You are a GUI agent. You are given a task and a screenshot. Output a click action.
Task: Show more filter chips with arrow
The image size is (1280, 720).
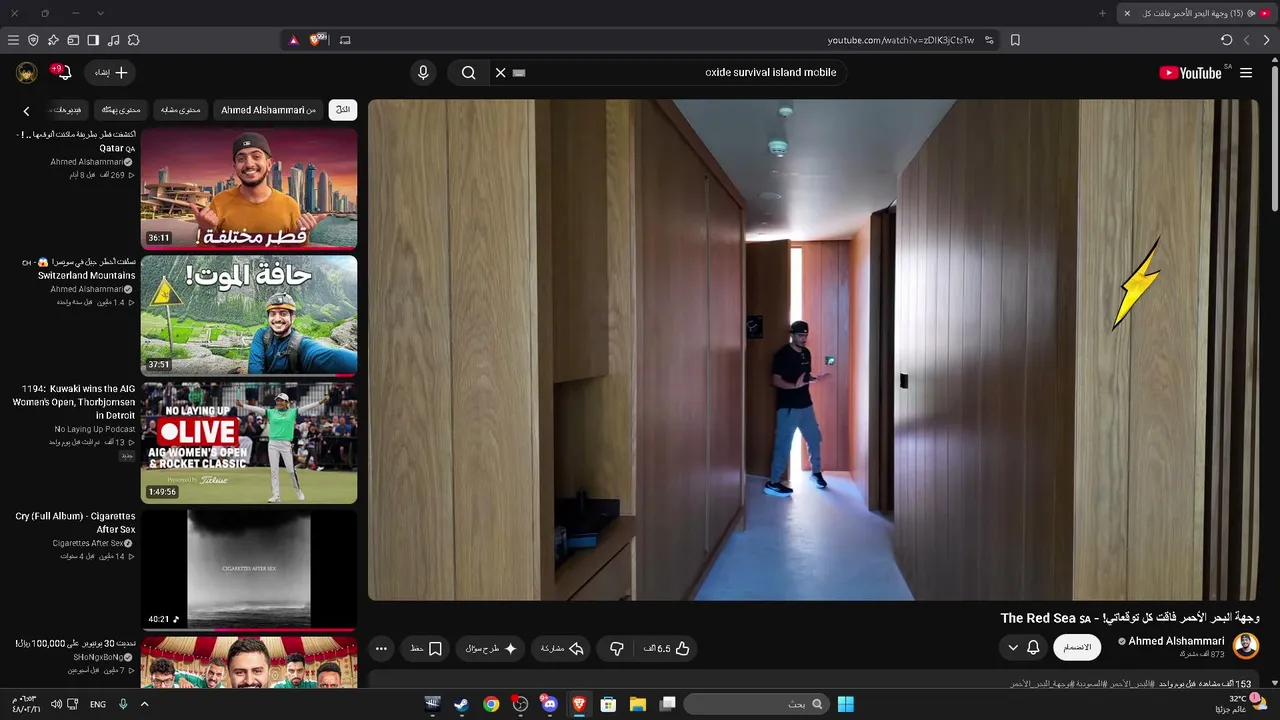coord(26,111)
